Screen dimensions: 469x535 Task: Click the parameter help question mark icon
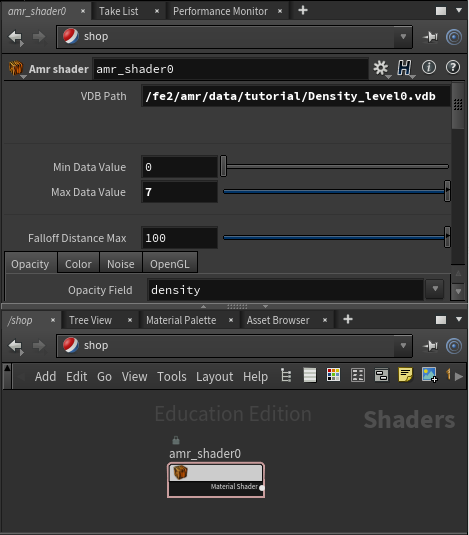(x=453, y=67)
